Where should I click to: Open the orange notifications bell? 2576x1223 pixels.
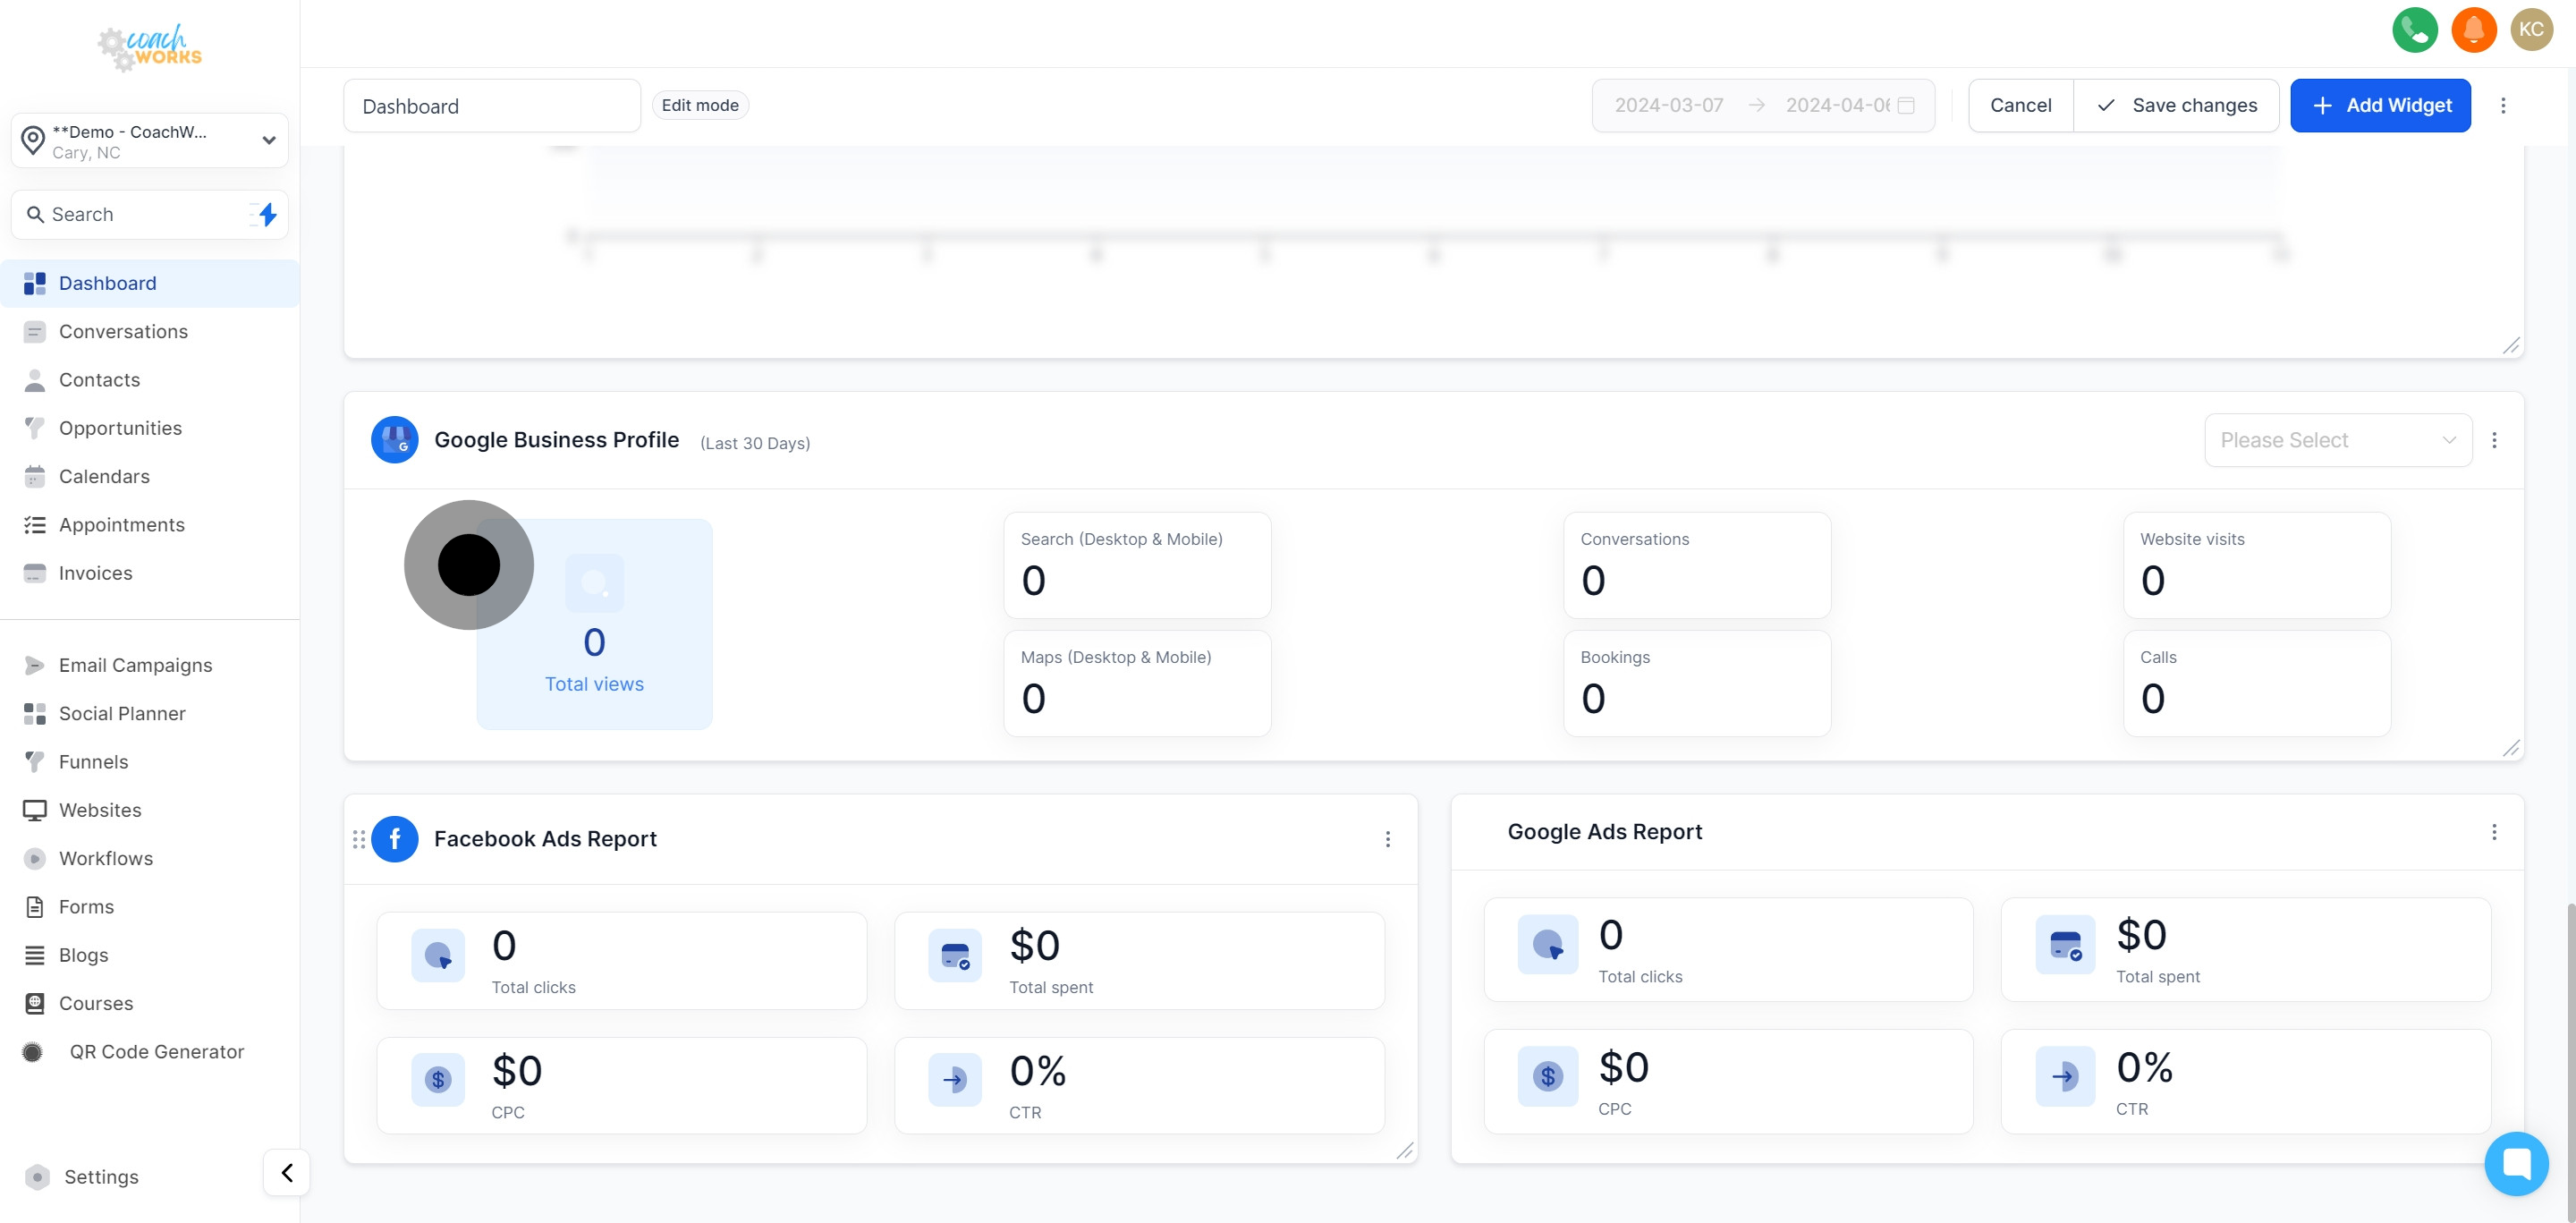(2473, 29)
